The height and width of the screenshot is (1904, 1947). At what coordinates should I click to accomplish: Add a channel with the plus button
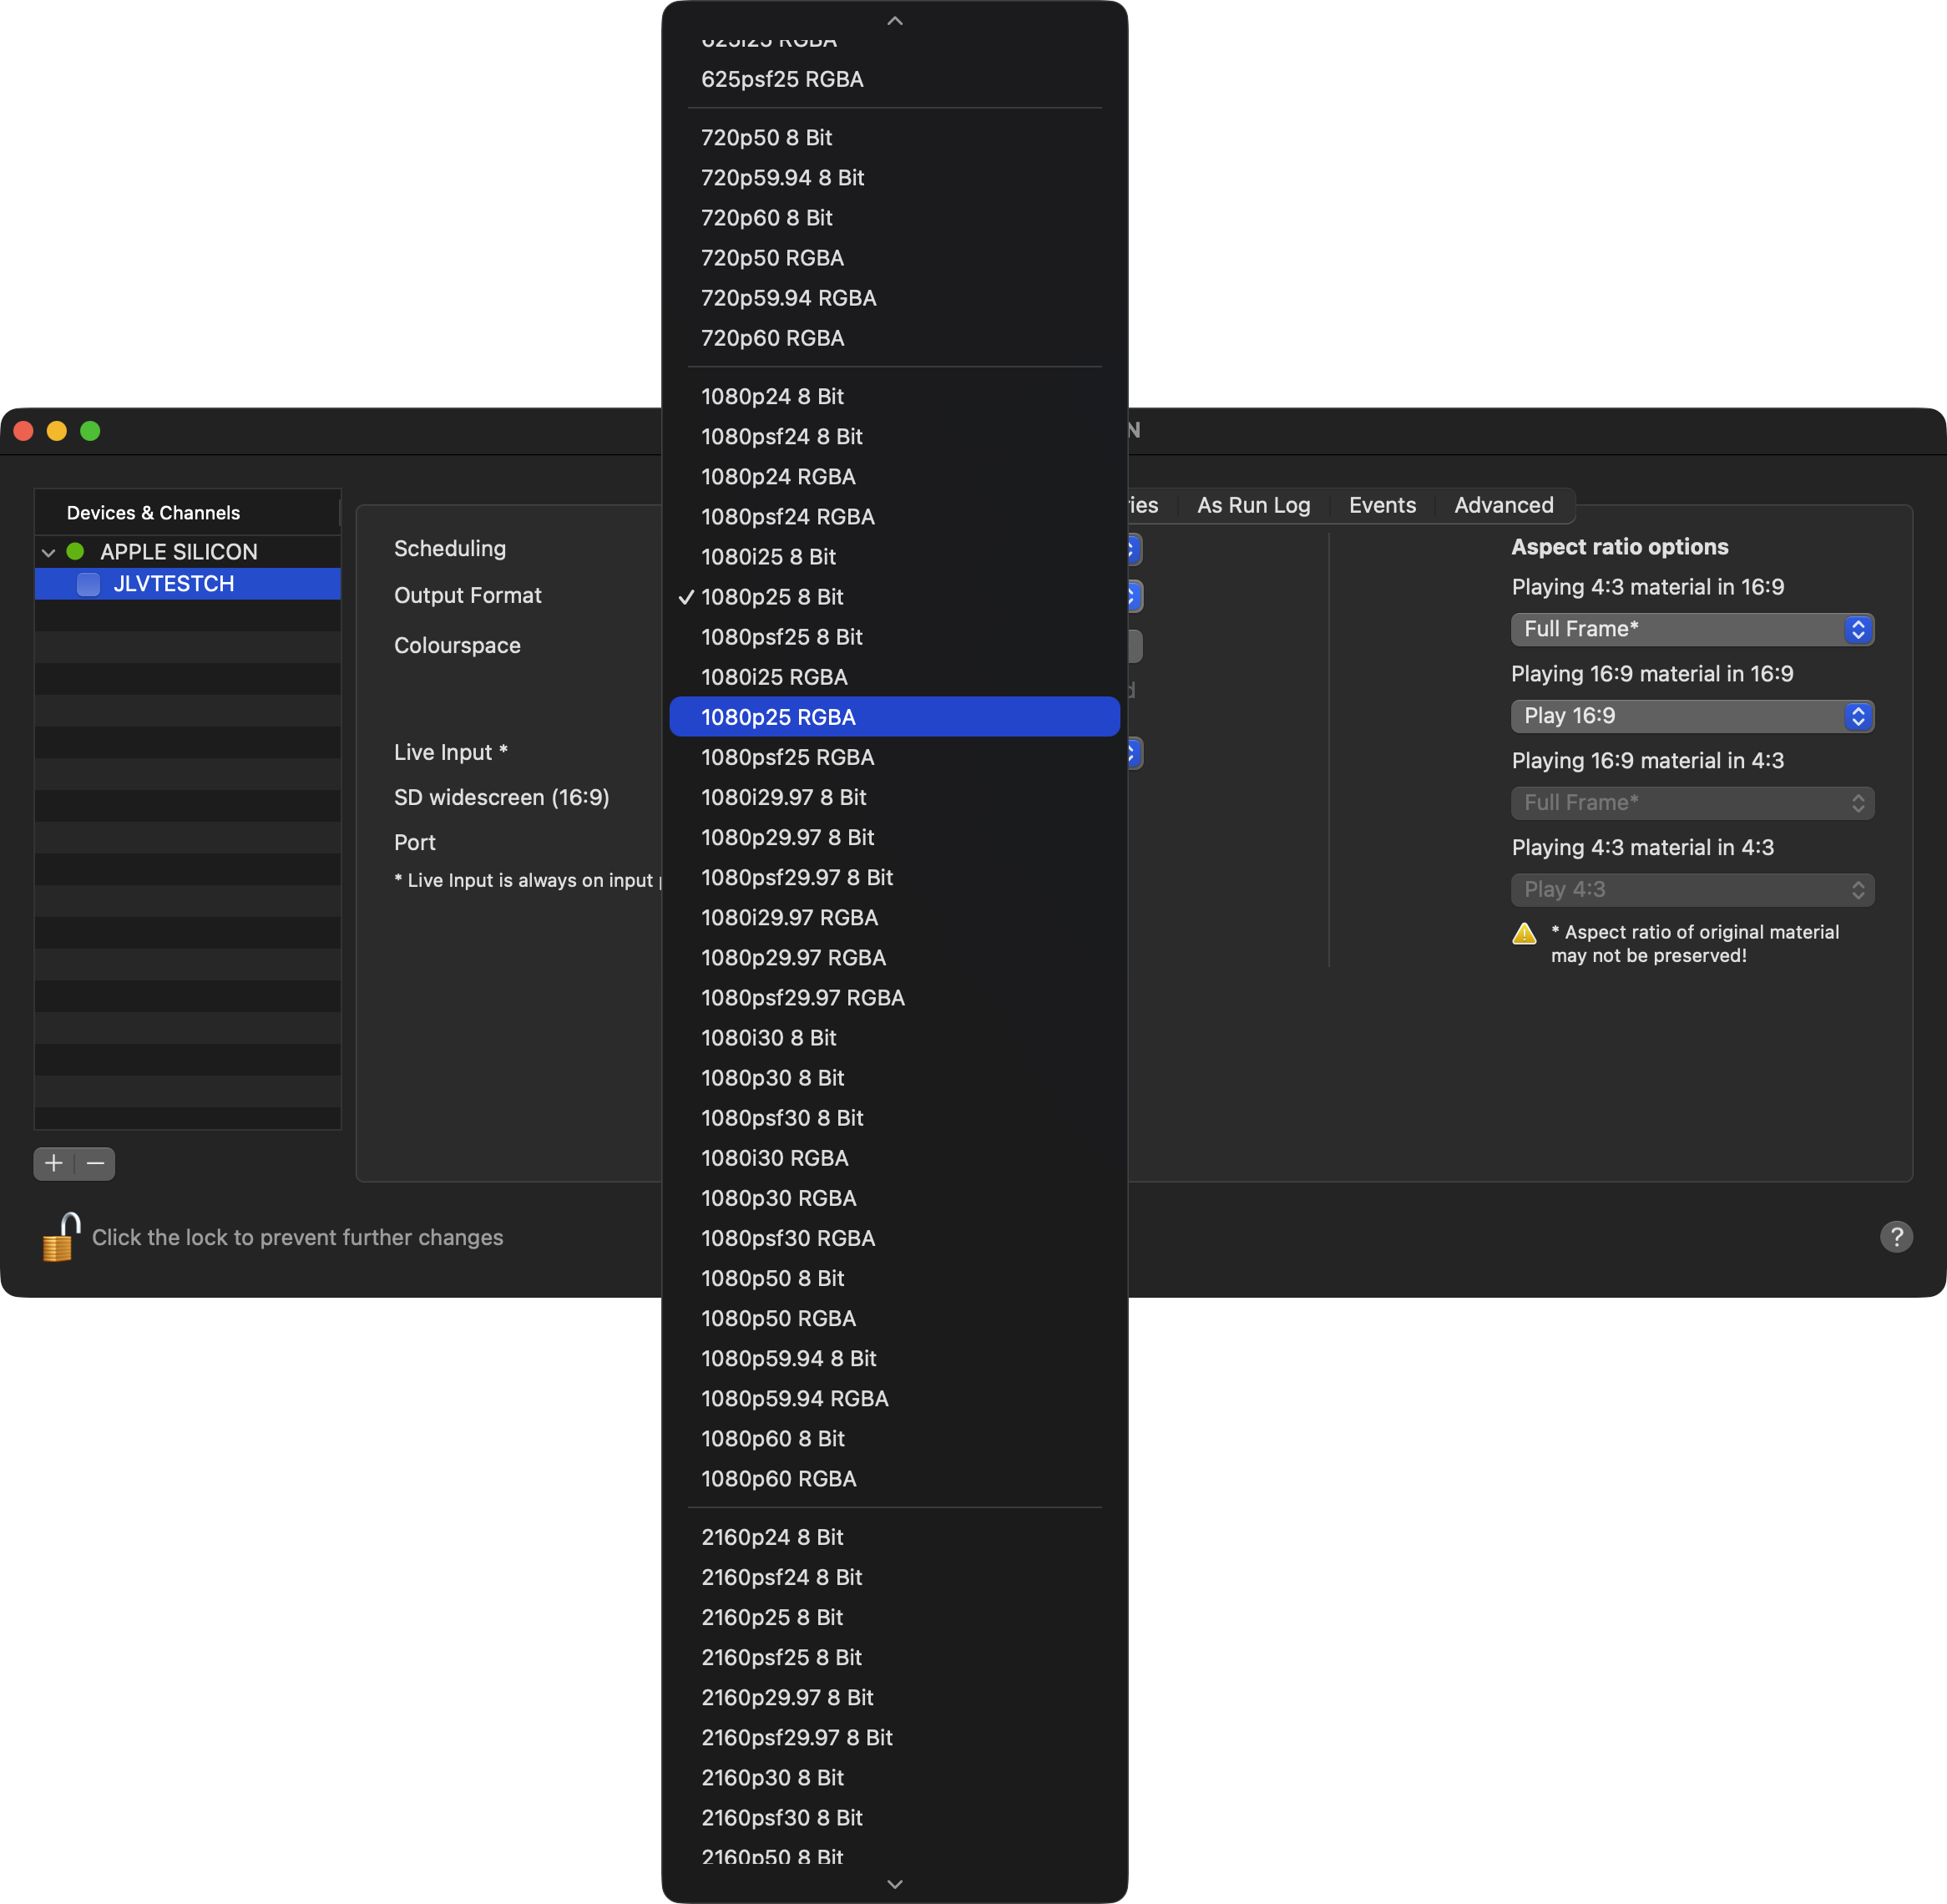coord(54,1163)
